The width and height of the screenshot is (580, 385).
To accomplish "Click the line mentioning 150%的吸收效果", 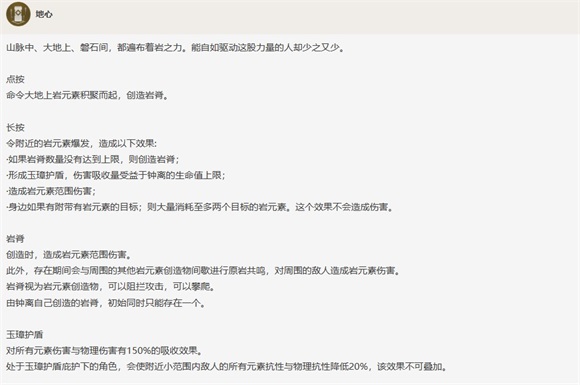I will tap(105, 351).
